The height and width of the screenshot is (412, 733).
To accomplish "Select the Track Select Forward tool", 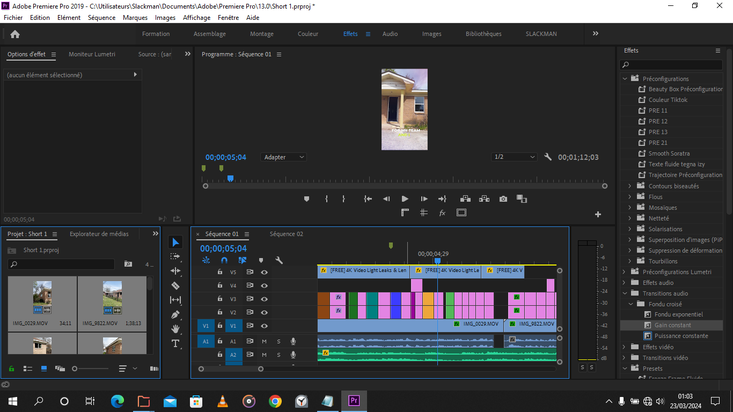I will point(175,256).
